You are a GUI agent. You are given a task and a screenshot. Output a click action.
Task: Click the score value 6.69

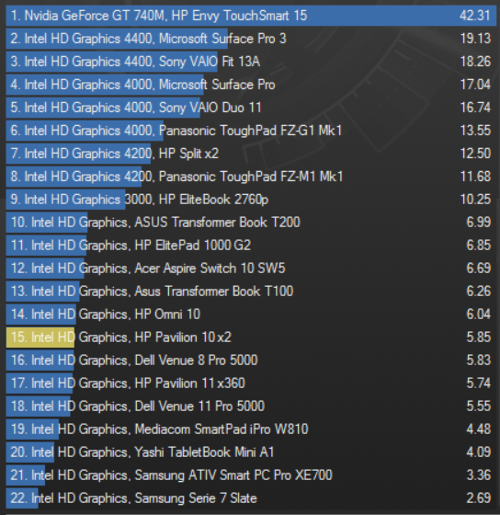click(479, 268)
